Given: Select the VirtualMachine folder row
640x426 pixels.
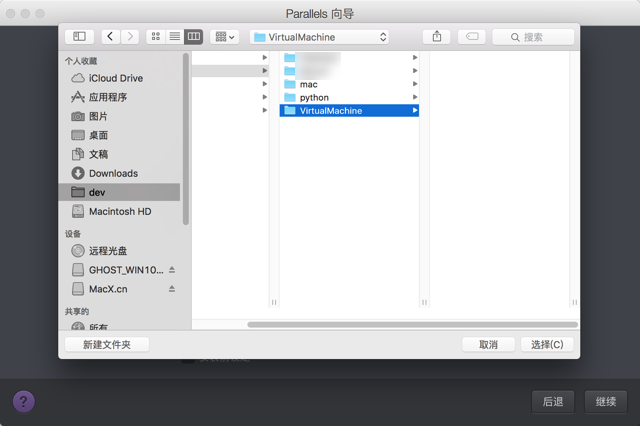Looking at the screenshot, I should [x=349, y=111].
